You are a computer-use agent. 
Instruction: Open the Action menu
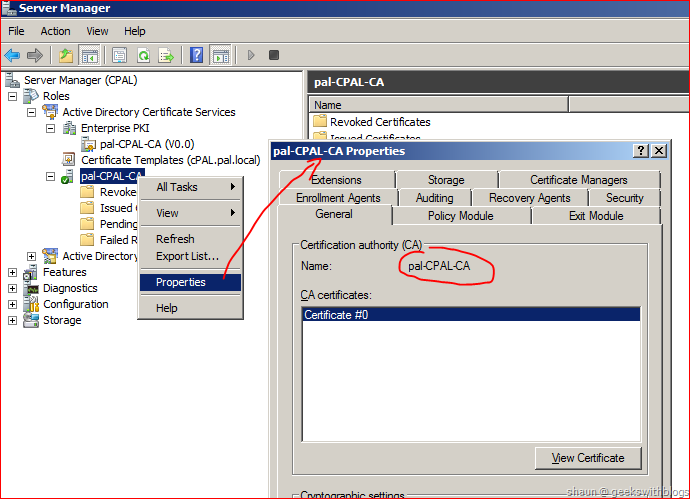[55, 31]
